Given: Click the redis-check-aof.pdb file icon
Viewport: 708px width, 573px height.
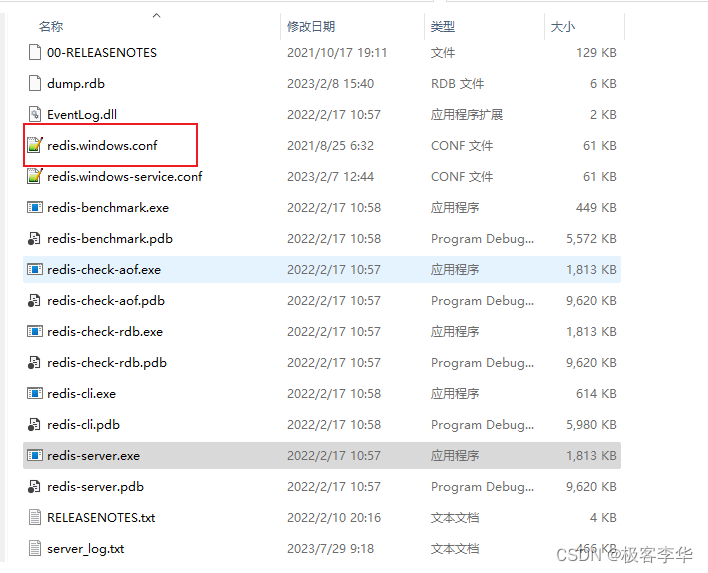Looking at the screenshot, I should pyautogui.click(x=34, y=300).
